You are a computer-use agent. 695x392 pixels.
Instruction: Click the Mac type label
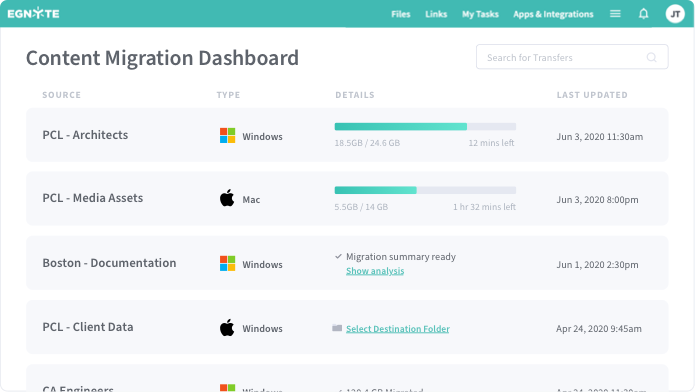click(x=251, y=200)
